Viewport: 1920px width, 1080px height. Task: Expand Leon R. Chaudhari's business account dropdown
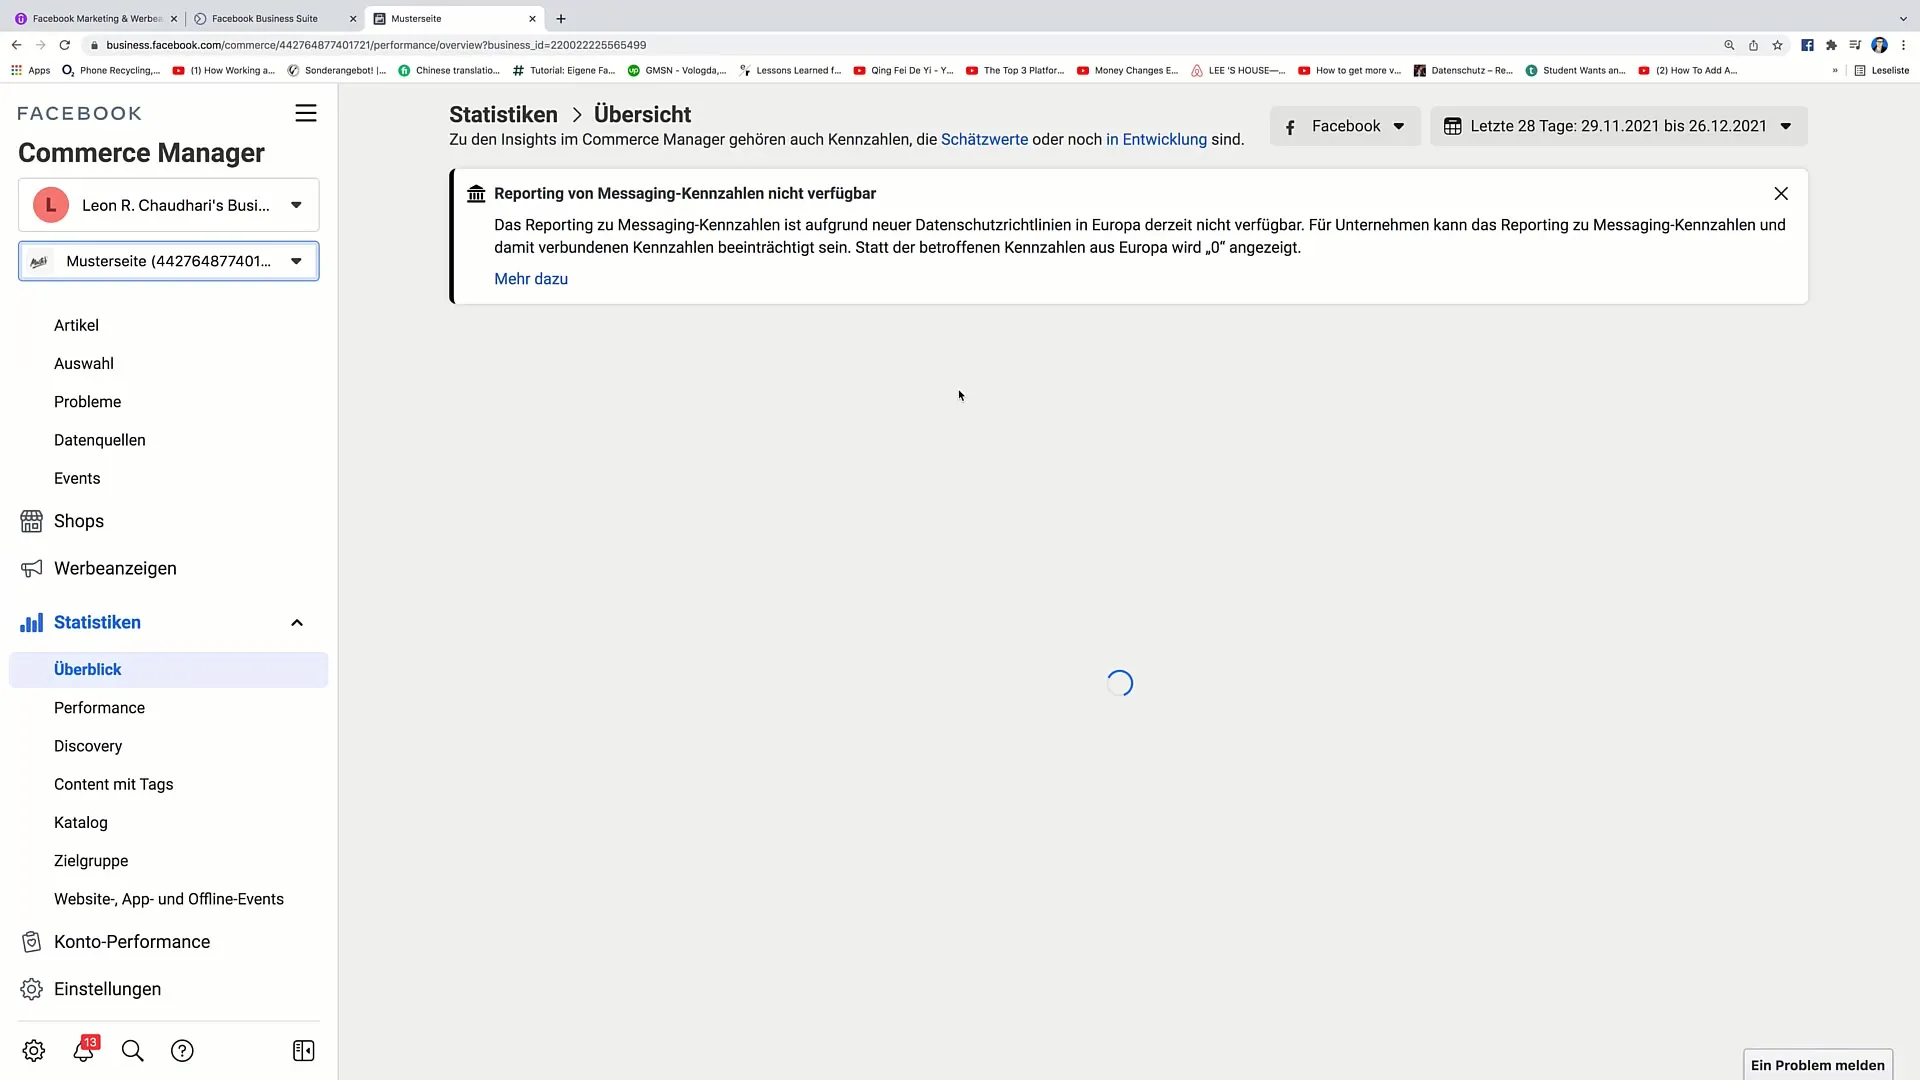click(x=295, y=204)
